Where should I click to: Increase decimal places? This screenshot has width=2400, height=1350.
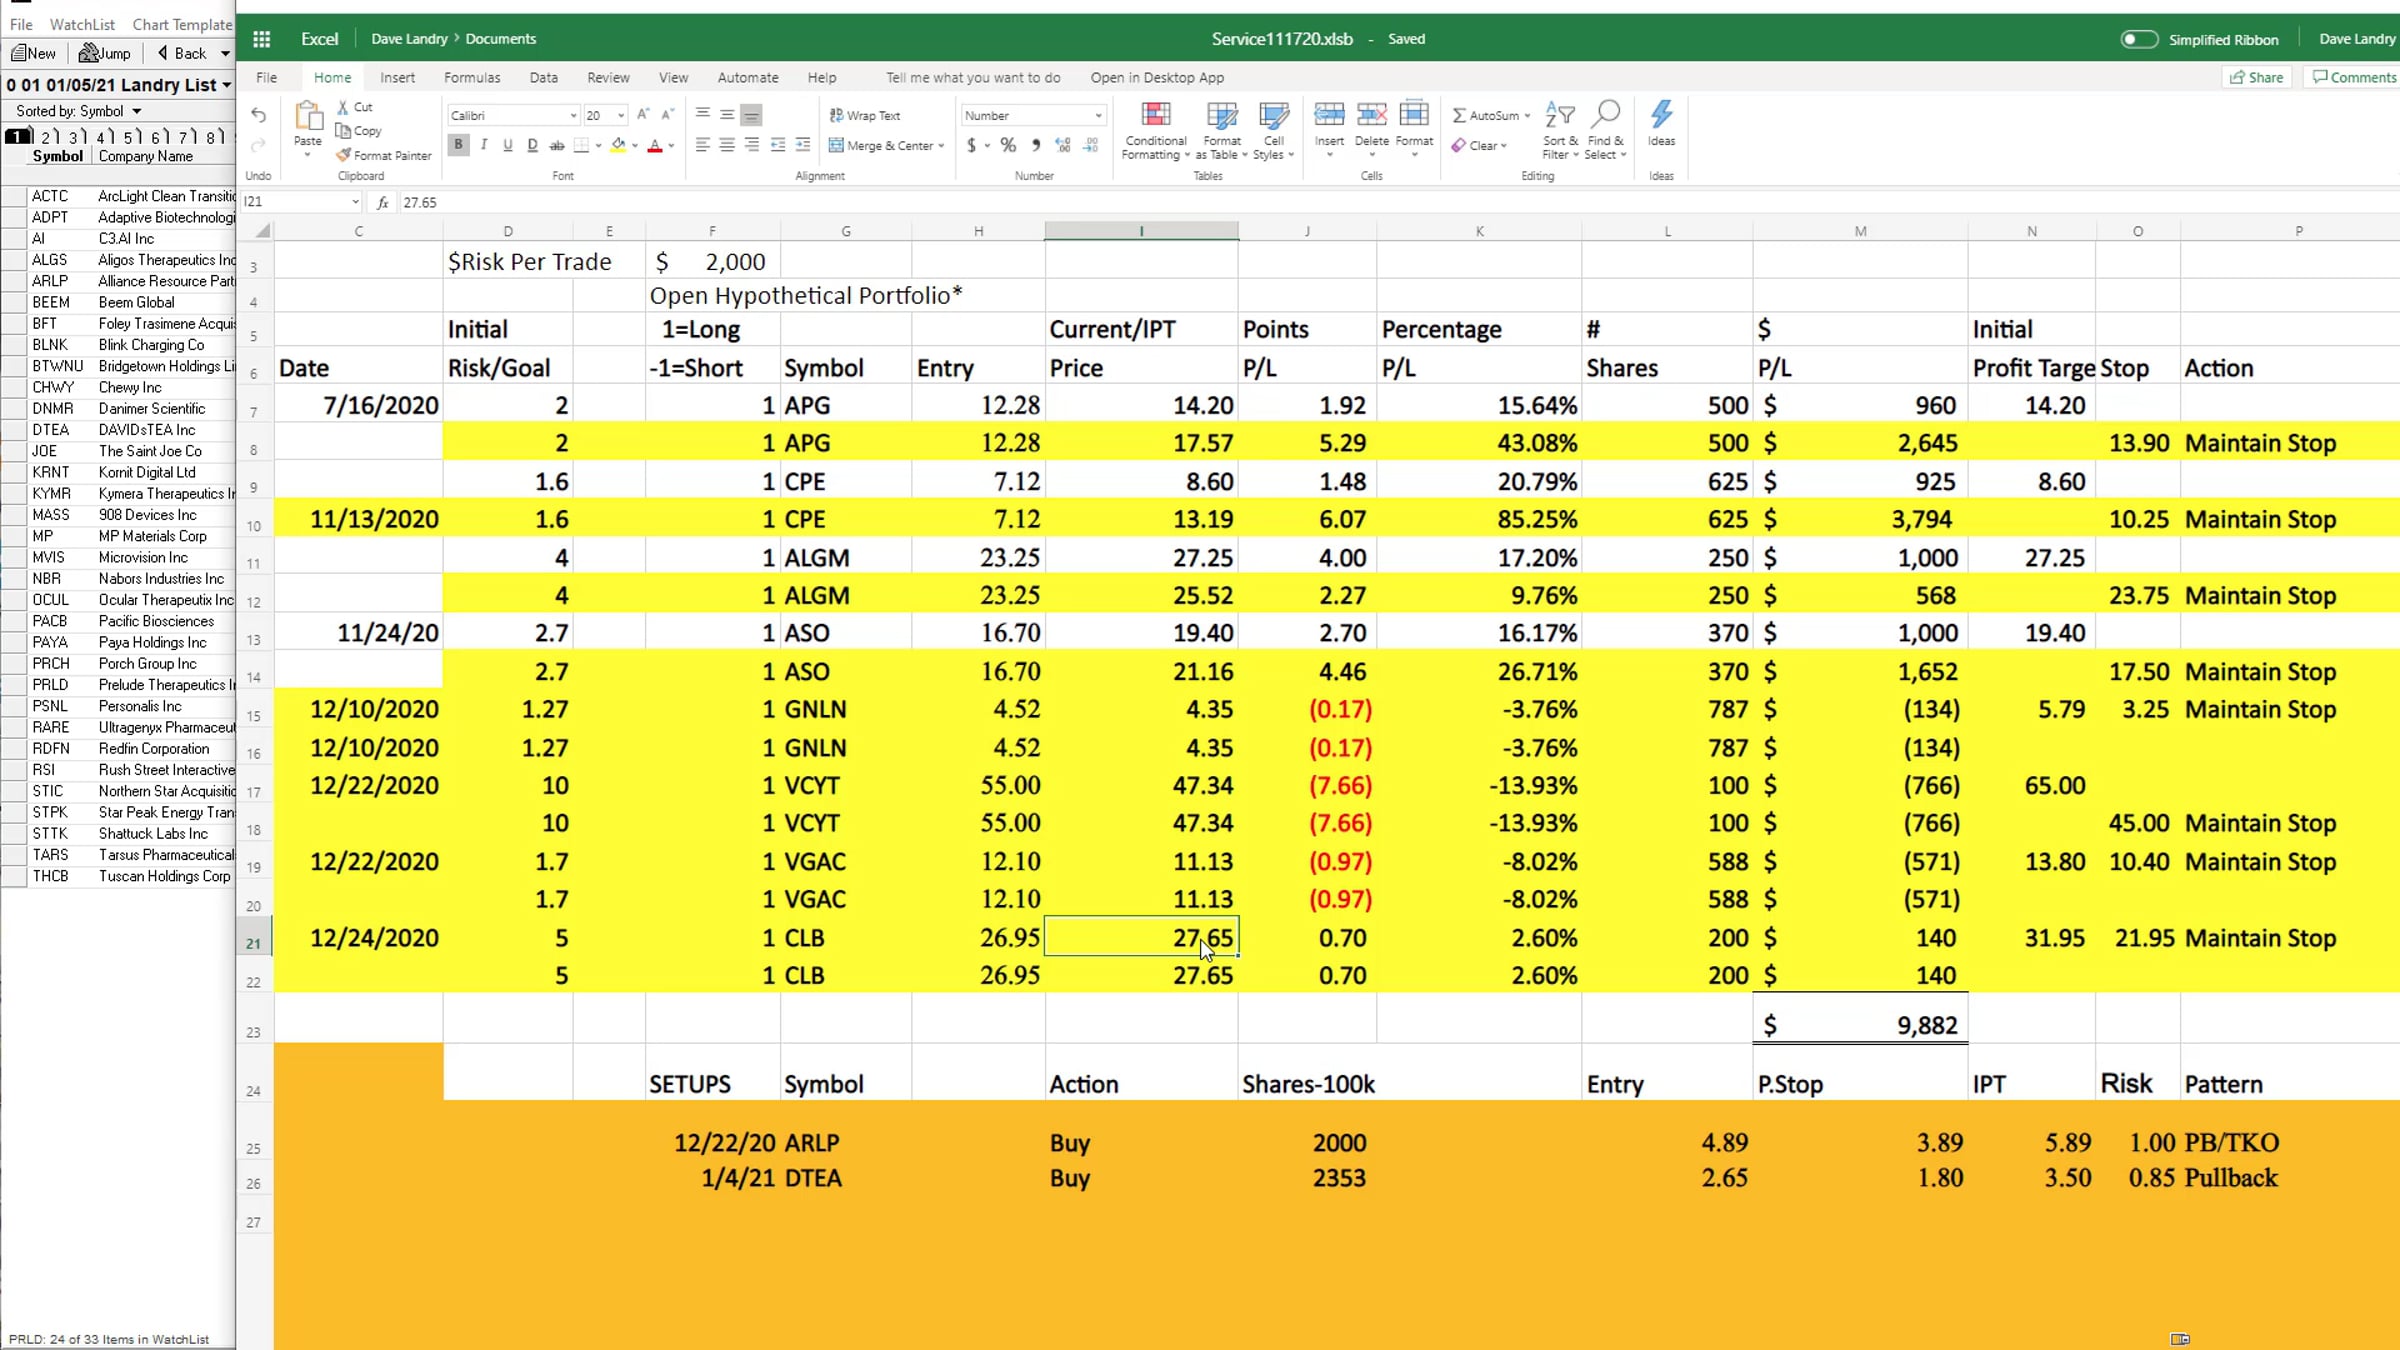point(1063,145)
